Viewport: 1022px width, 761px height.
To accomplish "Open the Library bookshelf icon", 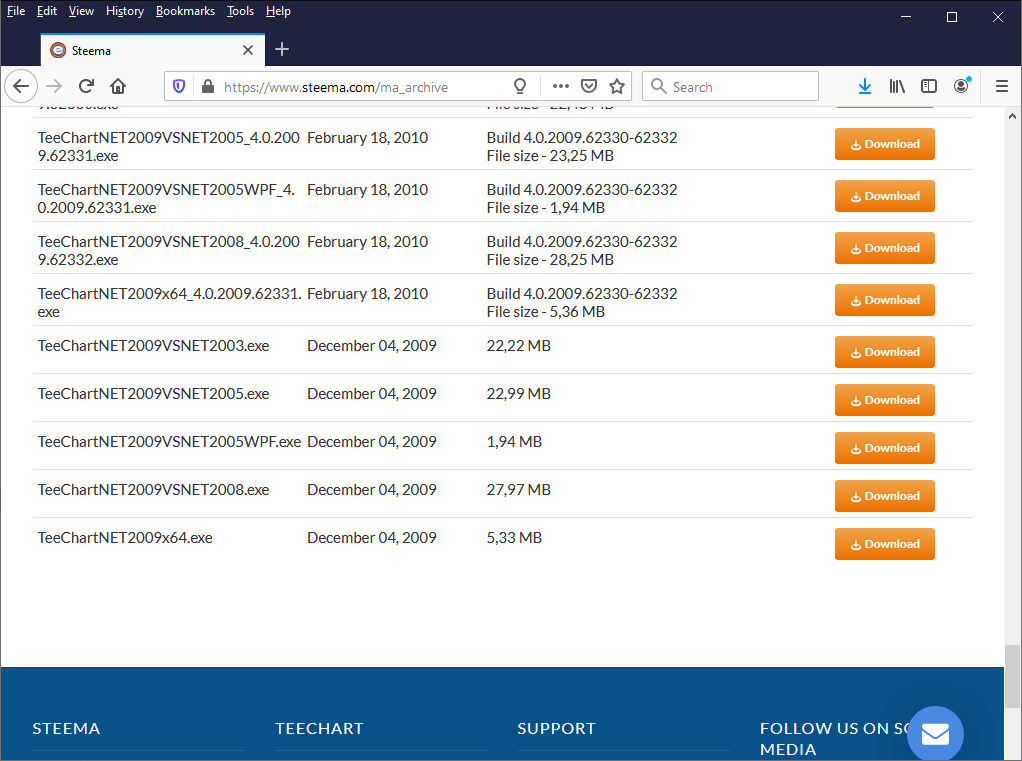I will coord(897,86).
